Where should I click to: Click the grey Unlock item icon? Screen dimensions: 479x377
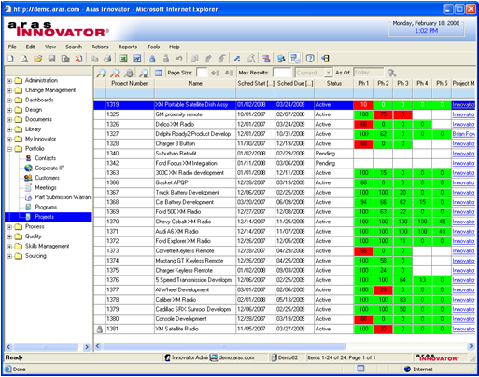tap(166, 59)
